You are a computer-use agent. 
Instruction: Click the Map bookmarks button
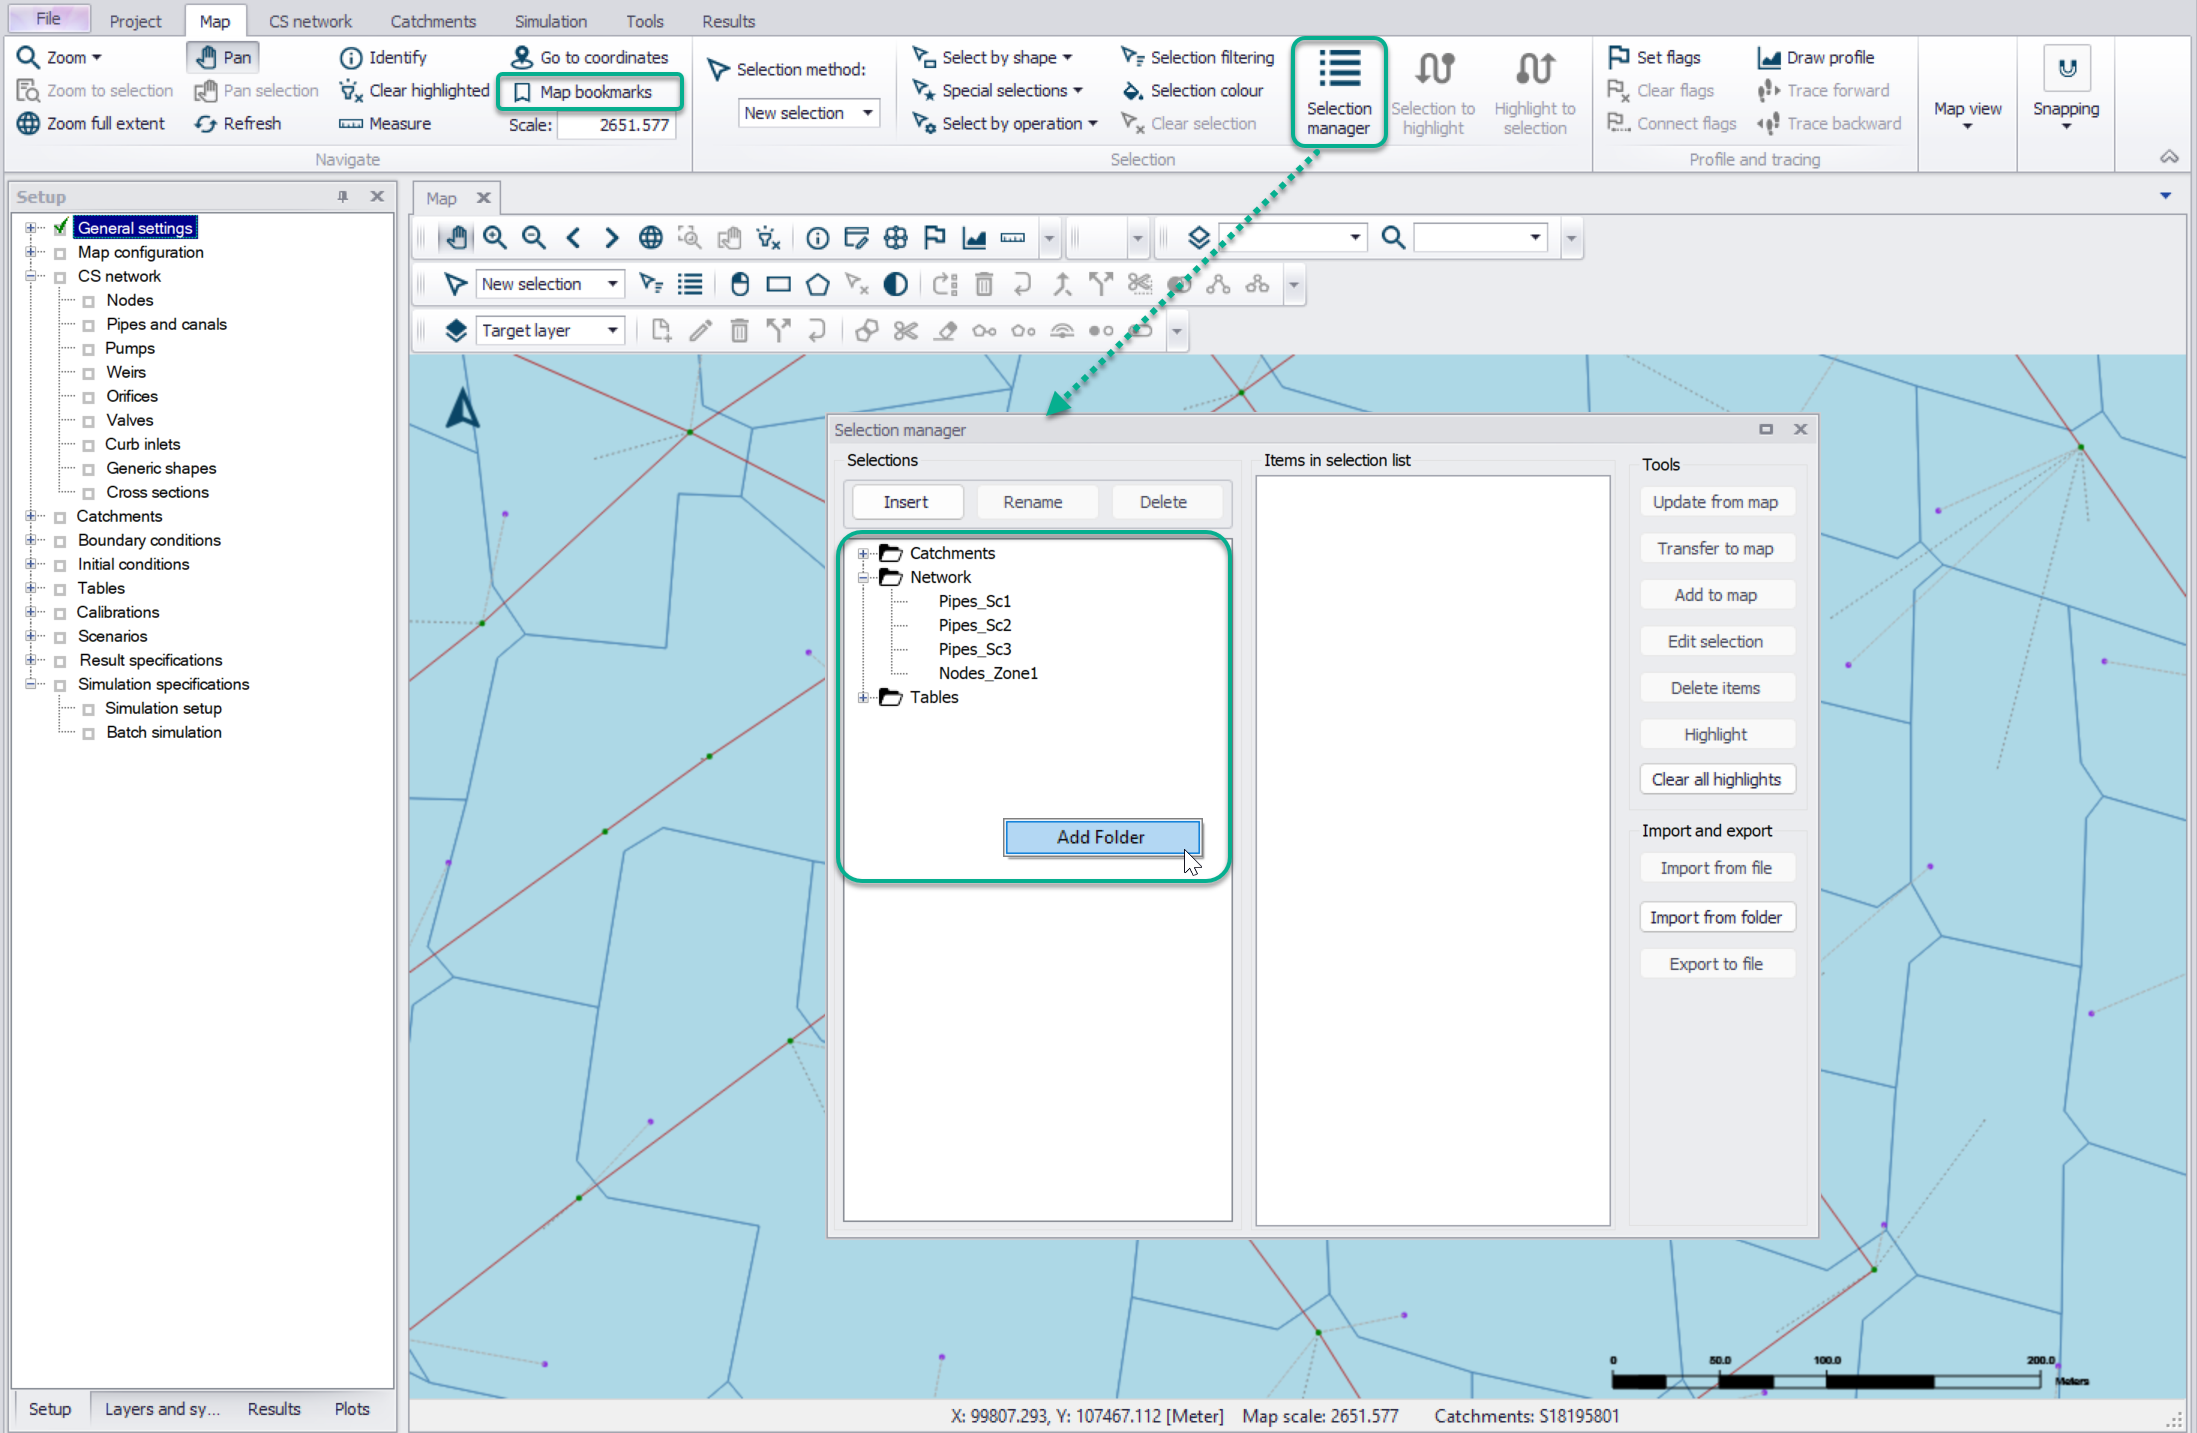(x=583, y=92)
